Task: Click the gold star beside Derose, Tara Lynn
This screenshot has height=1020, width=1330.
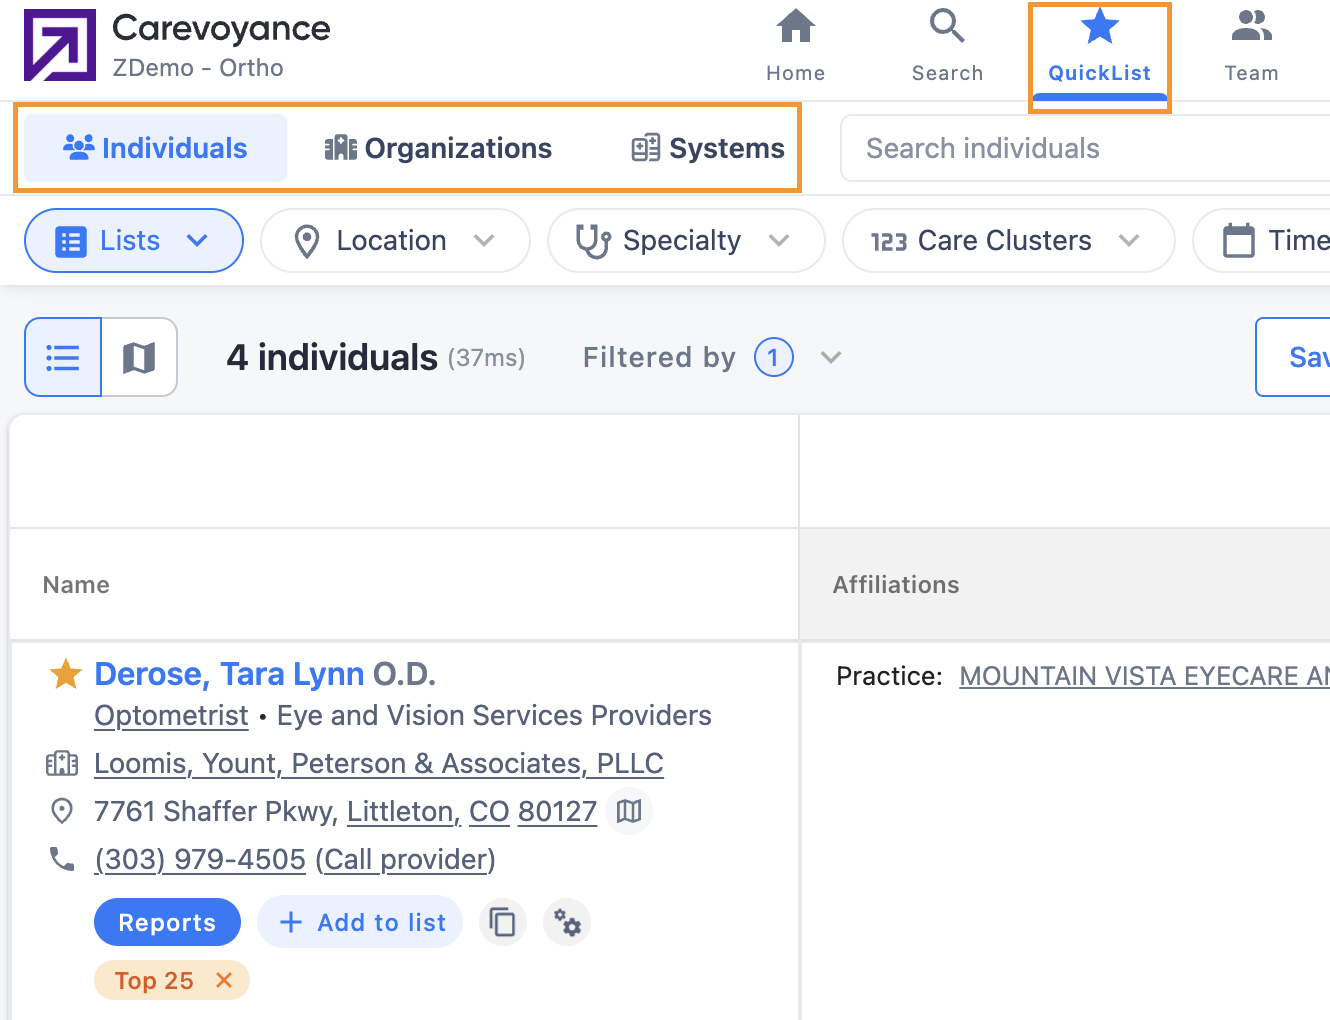Action: pos(66,674)
